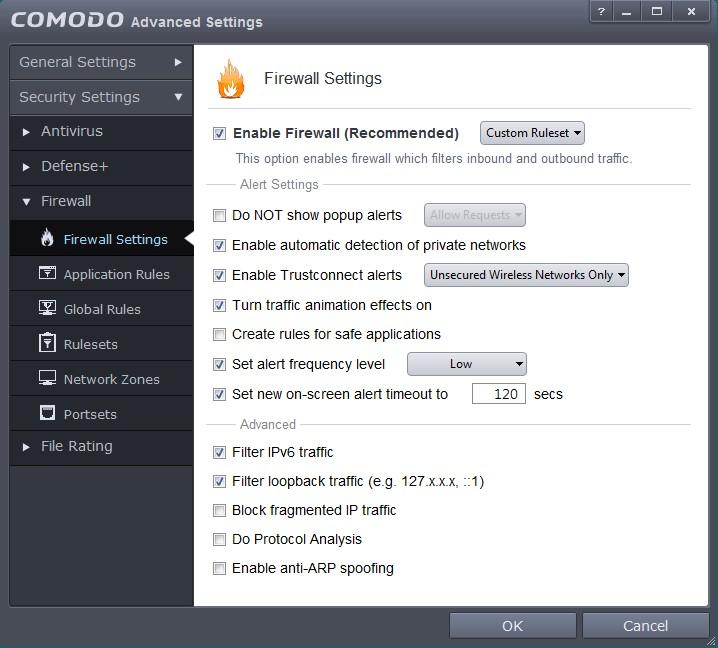The height and width of the screenshot is (648, 718).
Task: Click the OK button
Action: (512, 626)
